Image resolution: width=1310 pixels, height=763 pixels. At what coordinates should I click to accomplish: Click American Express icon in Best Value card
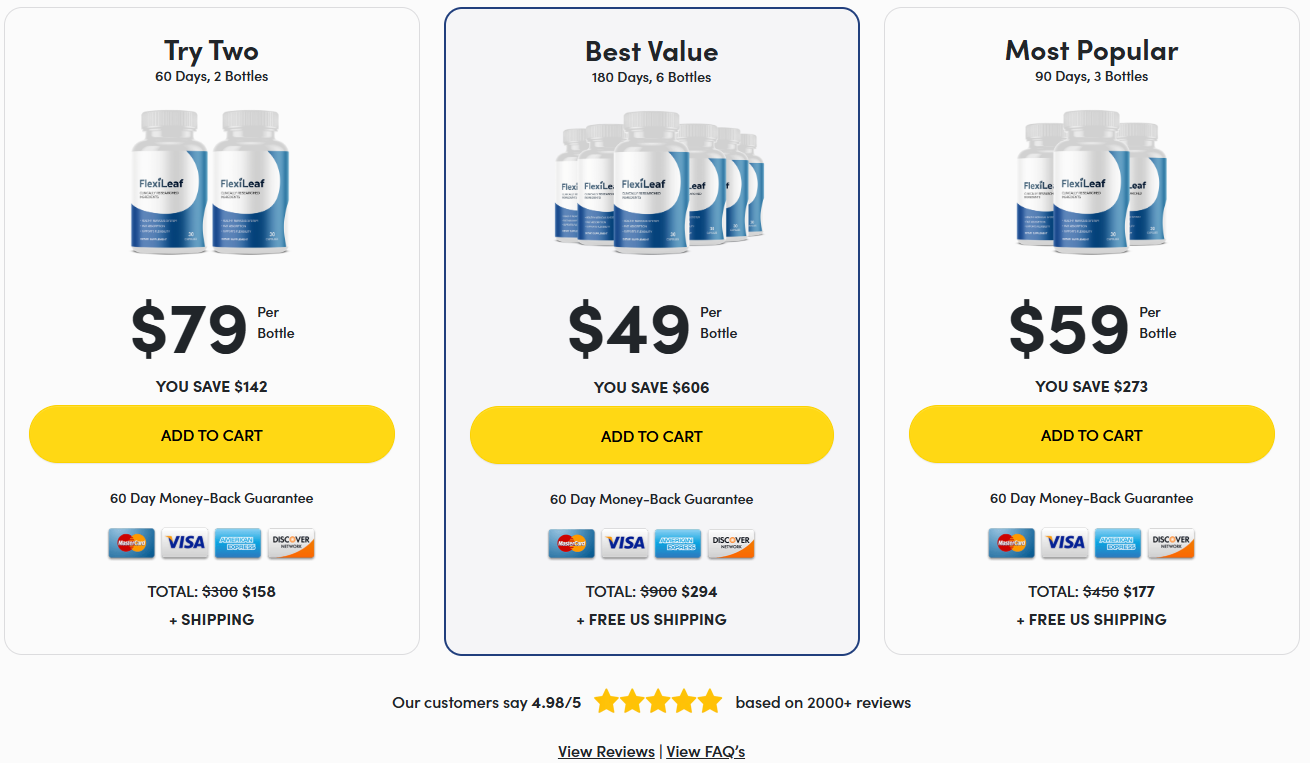678,544
